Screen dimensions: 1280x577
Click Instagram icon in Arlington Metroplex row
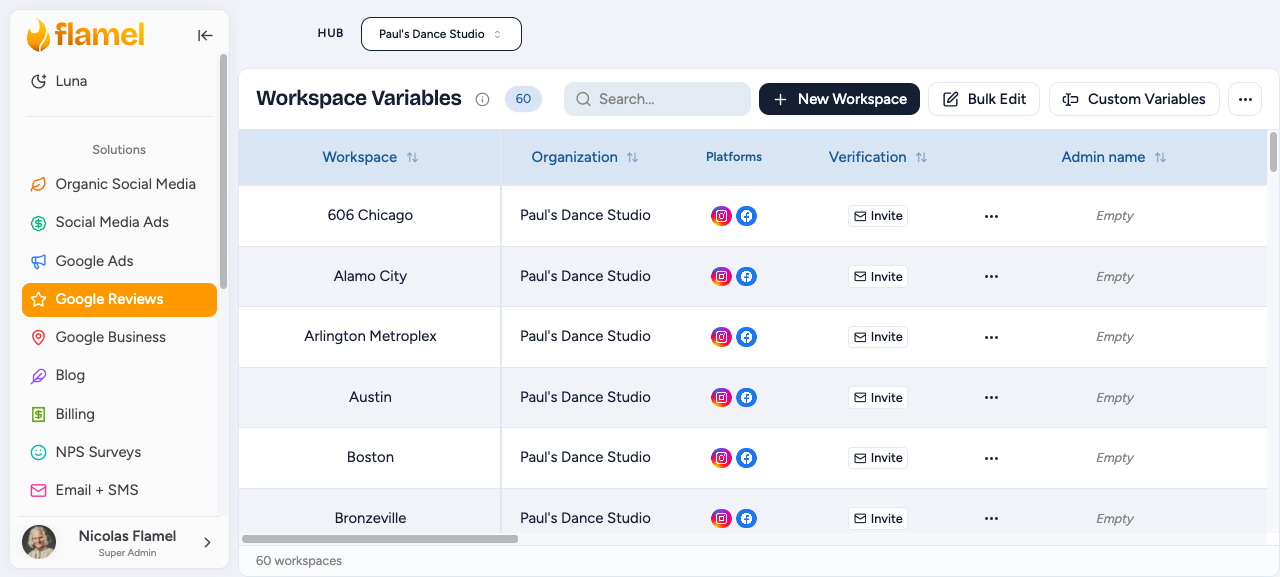point(721,337)
